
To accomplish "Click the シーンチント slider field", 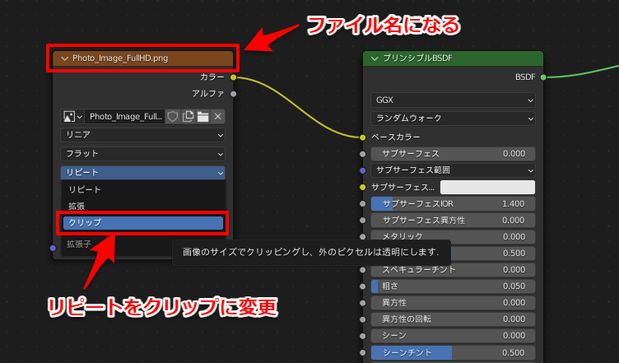I will [x=453, y=352].
